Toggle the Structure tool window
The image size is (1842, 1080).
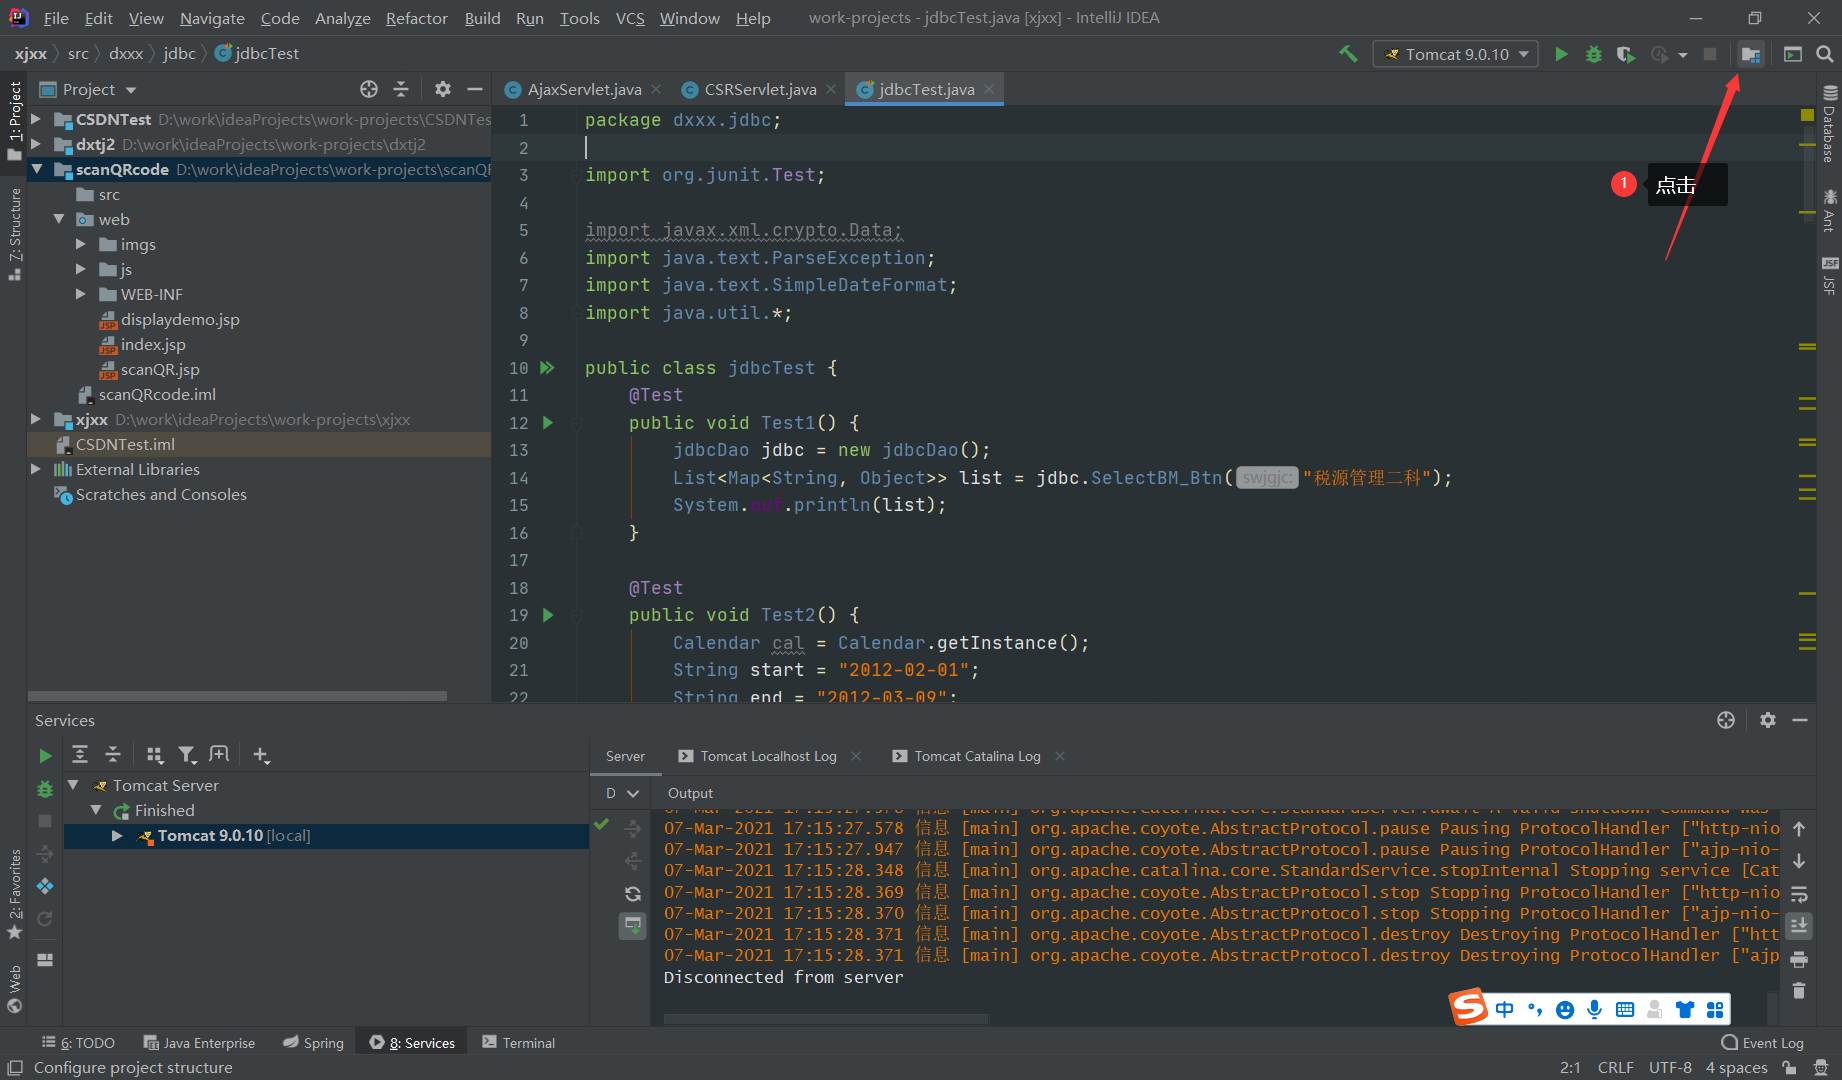[x=15, y=233]
